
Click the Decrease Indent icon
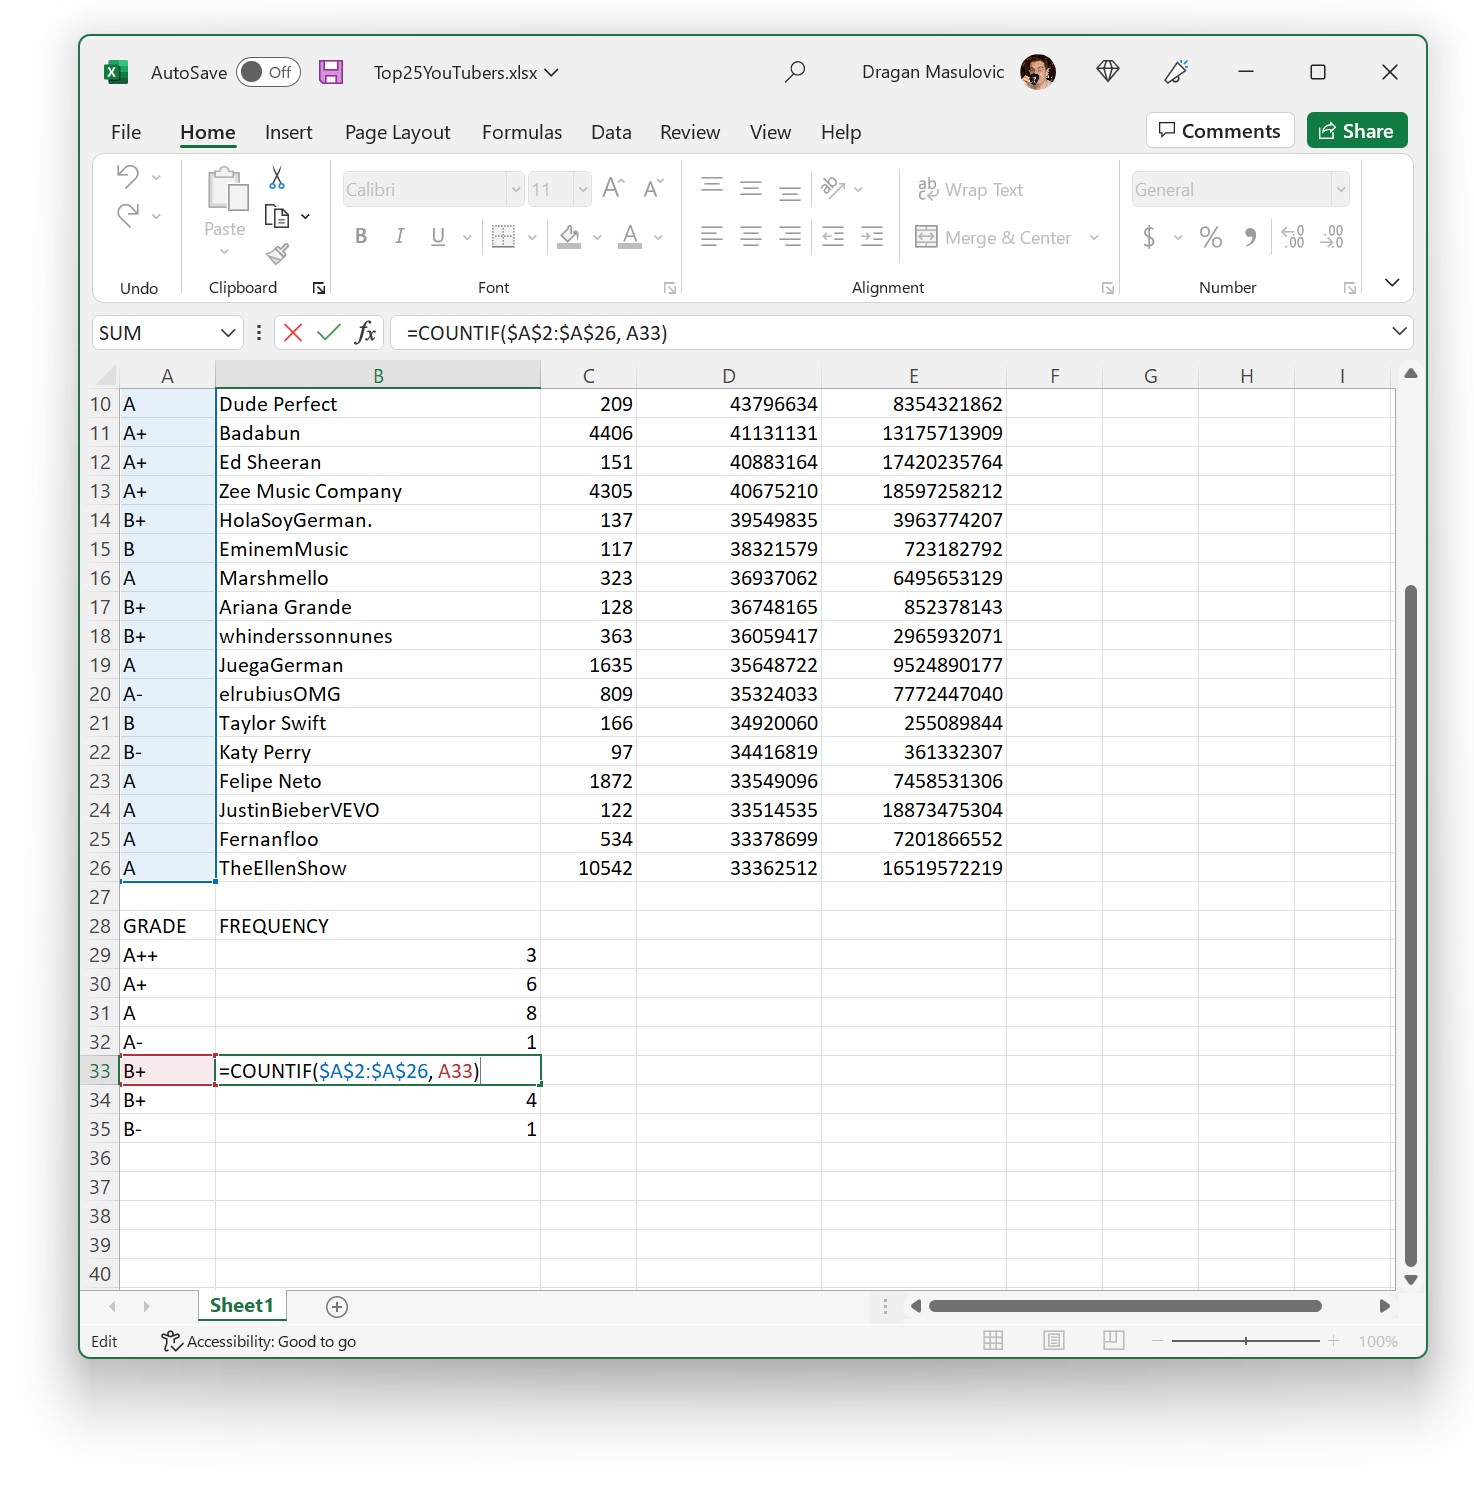coord(832,236)
